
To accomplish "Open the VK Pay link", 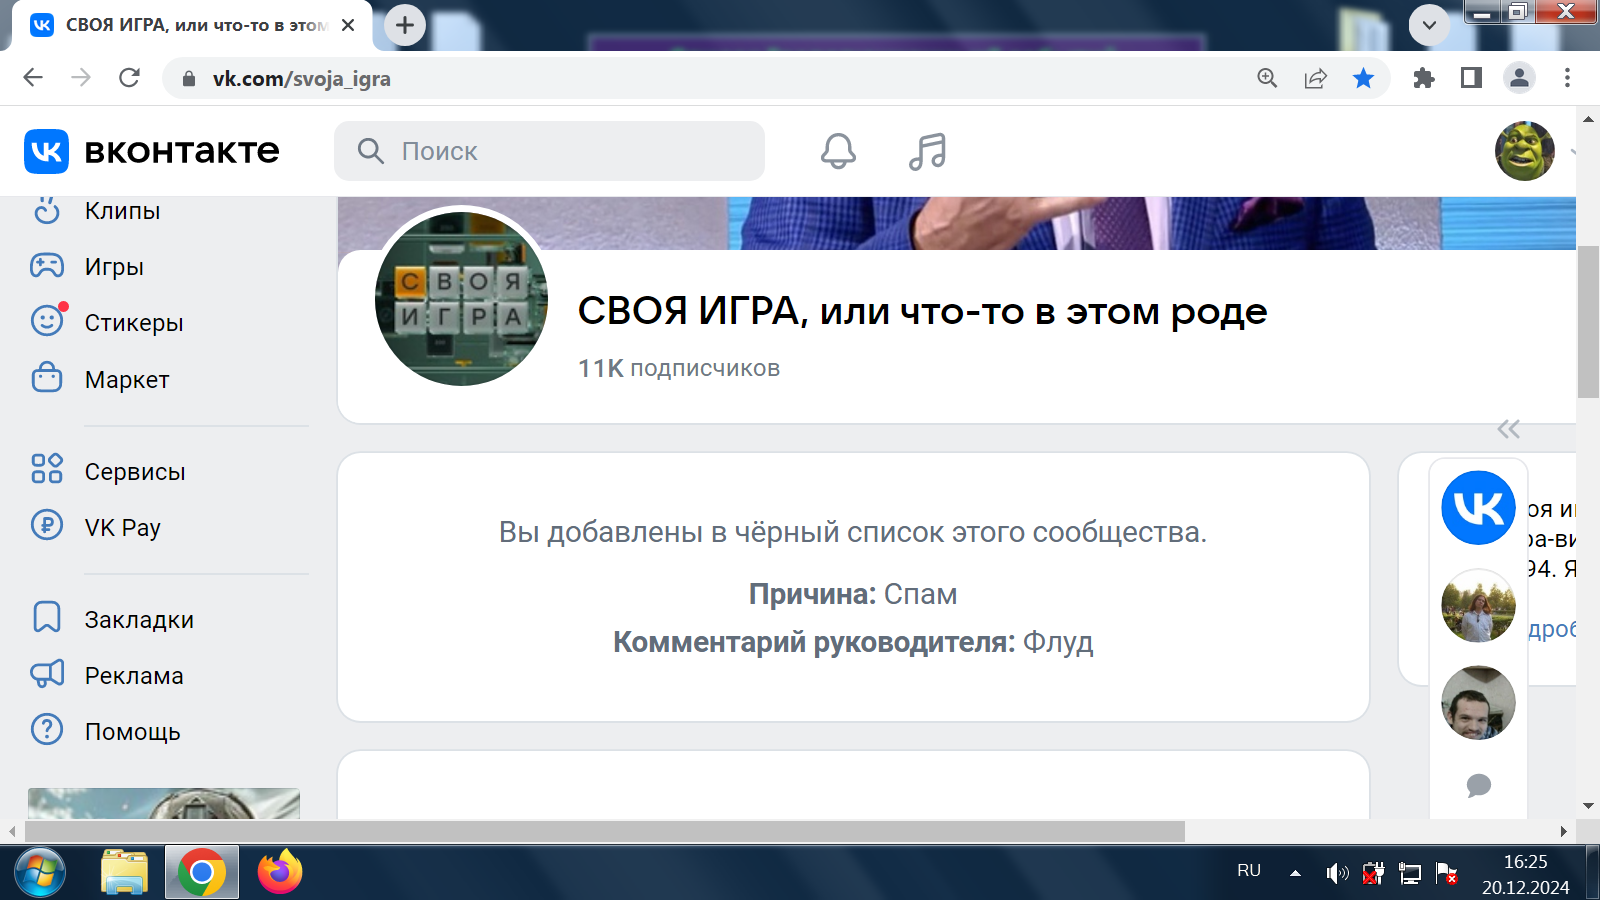I will (123, 528).
